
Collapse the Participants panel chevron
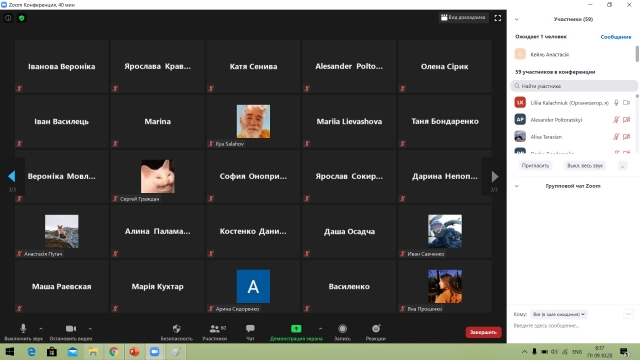[516, 19]
